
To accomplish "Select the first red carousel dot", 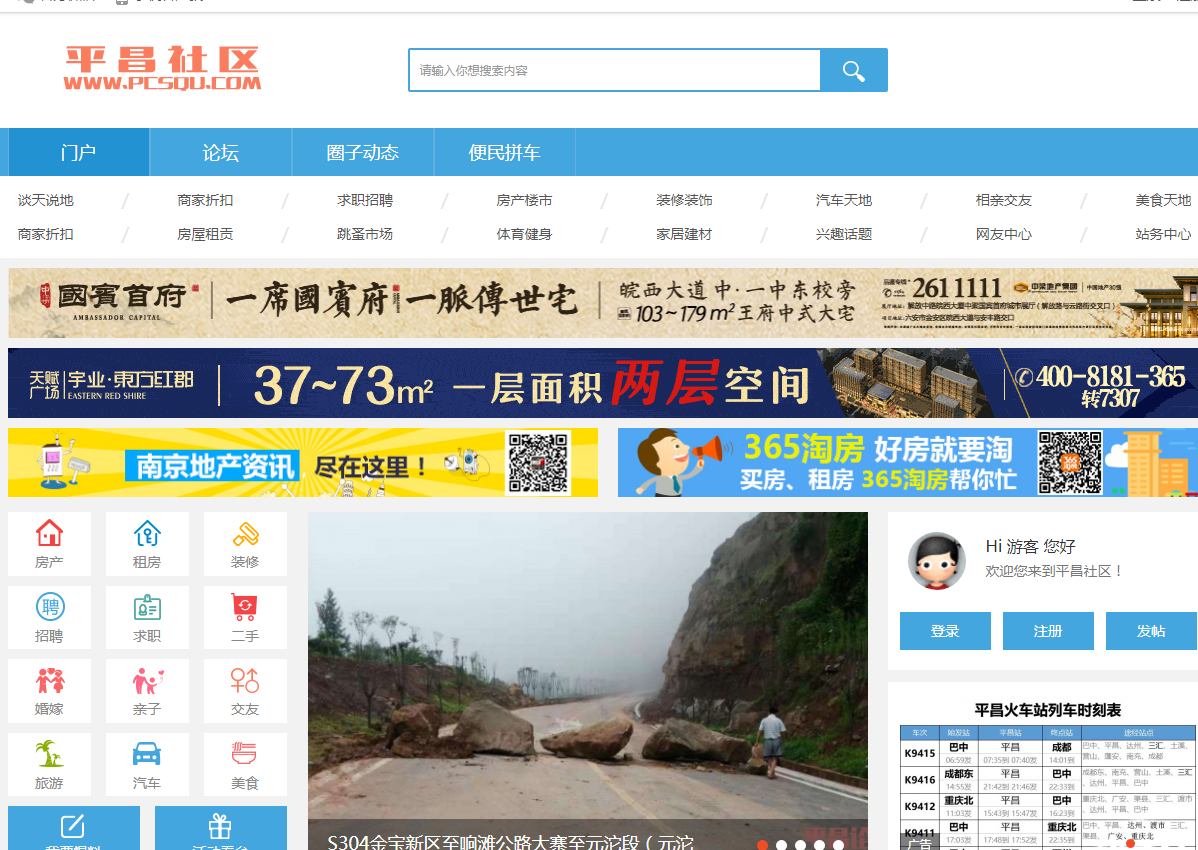I will 763,845.
